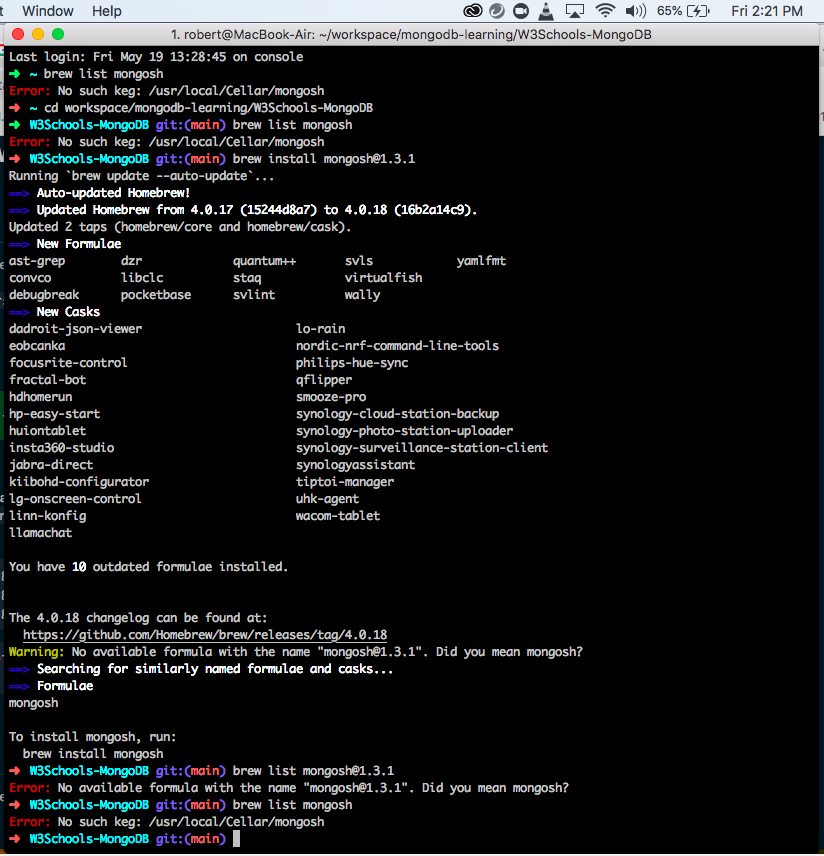Image resolution: width=824 pixels, height=856 pixels.
Task: Click the Fri 2:21 PM clock
Action: tap(767, 11)
